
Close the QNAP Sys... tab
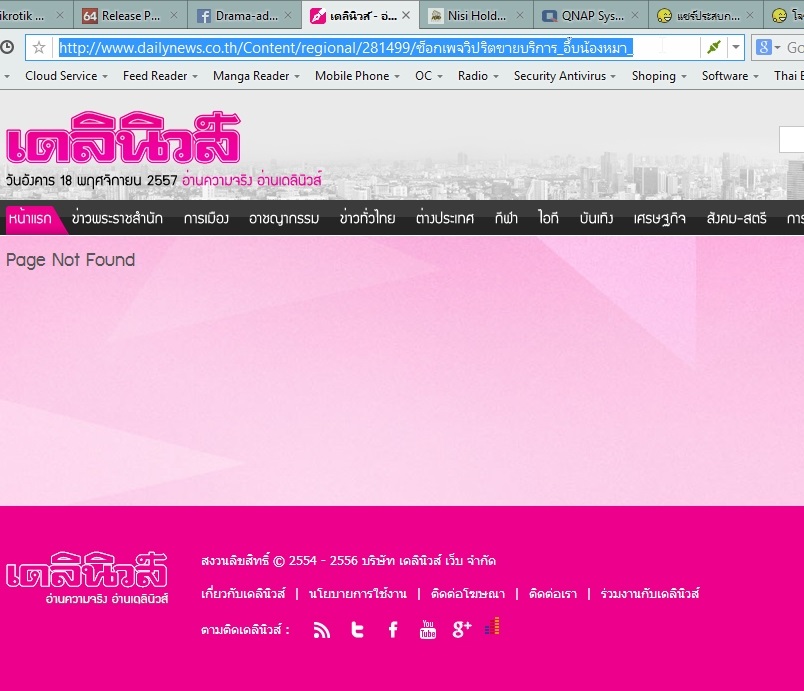[x=635, y=15]
